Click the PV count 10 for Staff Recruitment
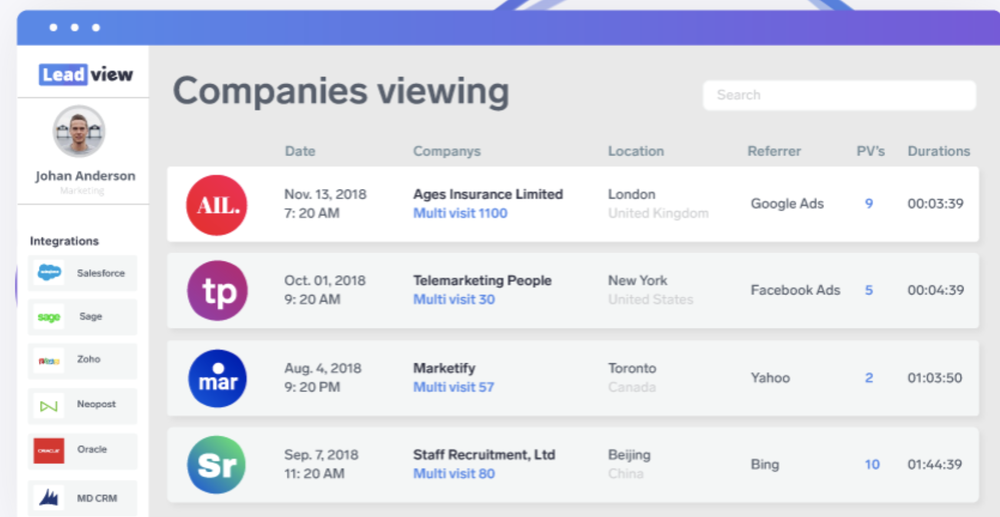The width and height of the screenshot is (1000, 517). [x=872, y=464]
